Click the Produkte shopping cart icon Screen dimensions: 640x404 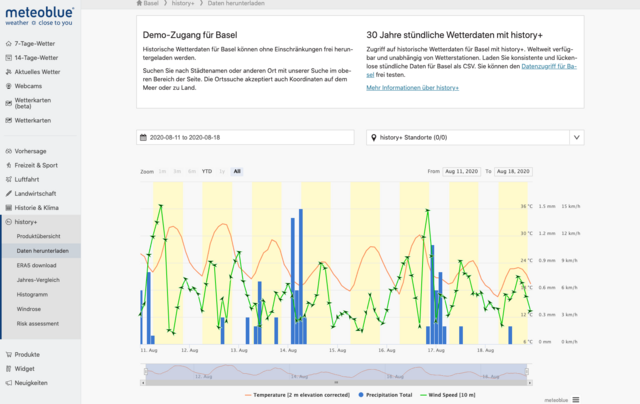point(9,354)
